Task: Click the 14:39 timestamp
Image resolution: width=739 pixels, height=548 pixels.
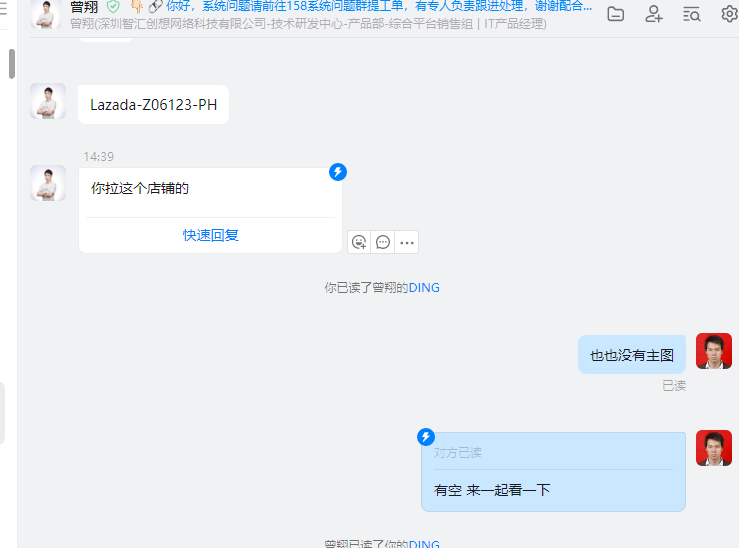Action: (x=99, y=156)
